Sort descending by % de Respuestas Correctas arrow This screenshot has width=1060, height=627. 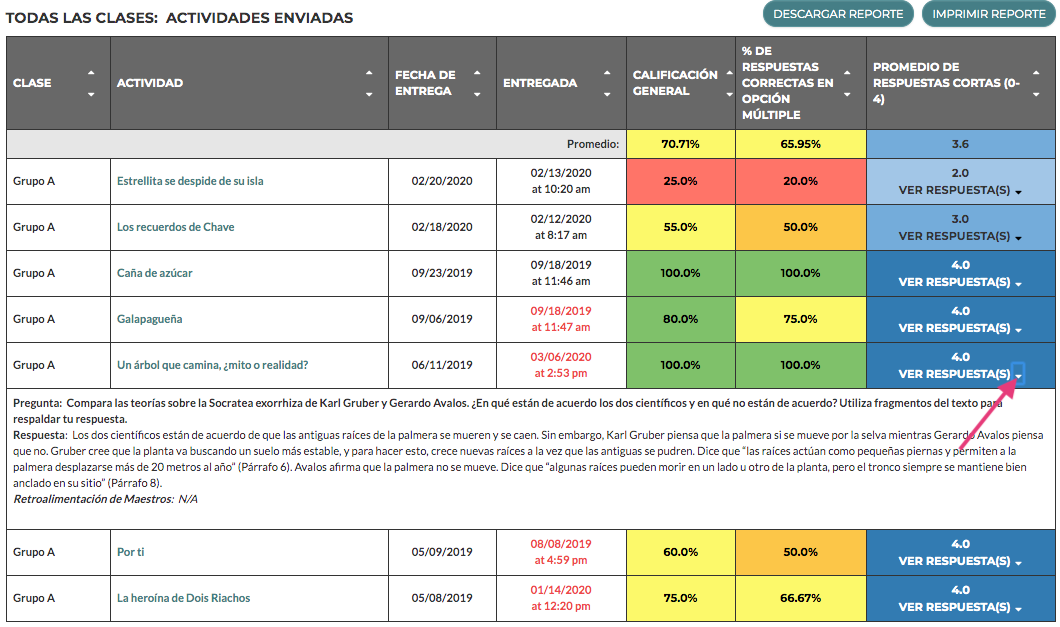[x=847, y=94]
